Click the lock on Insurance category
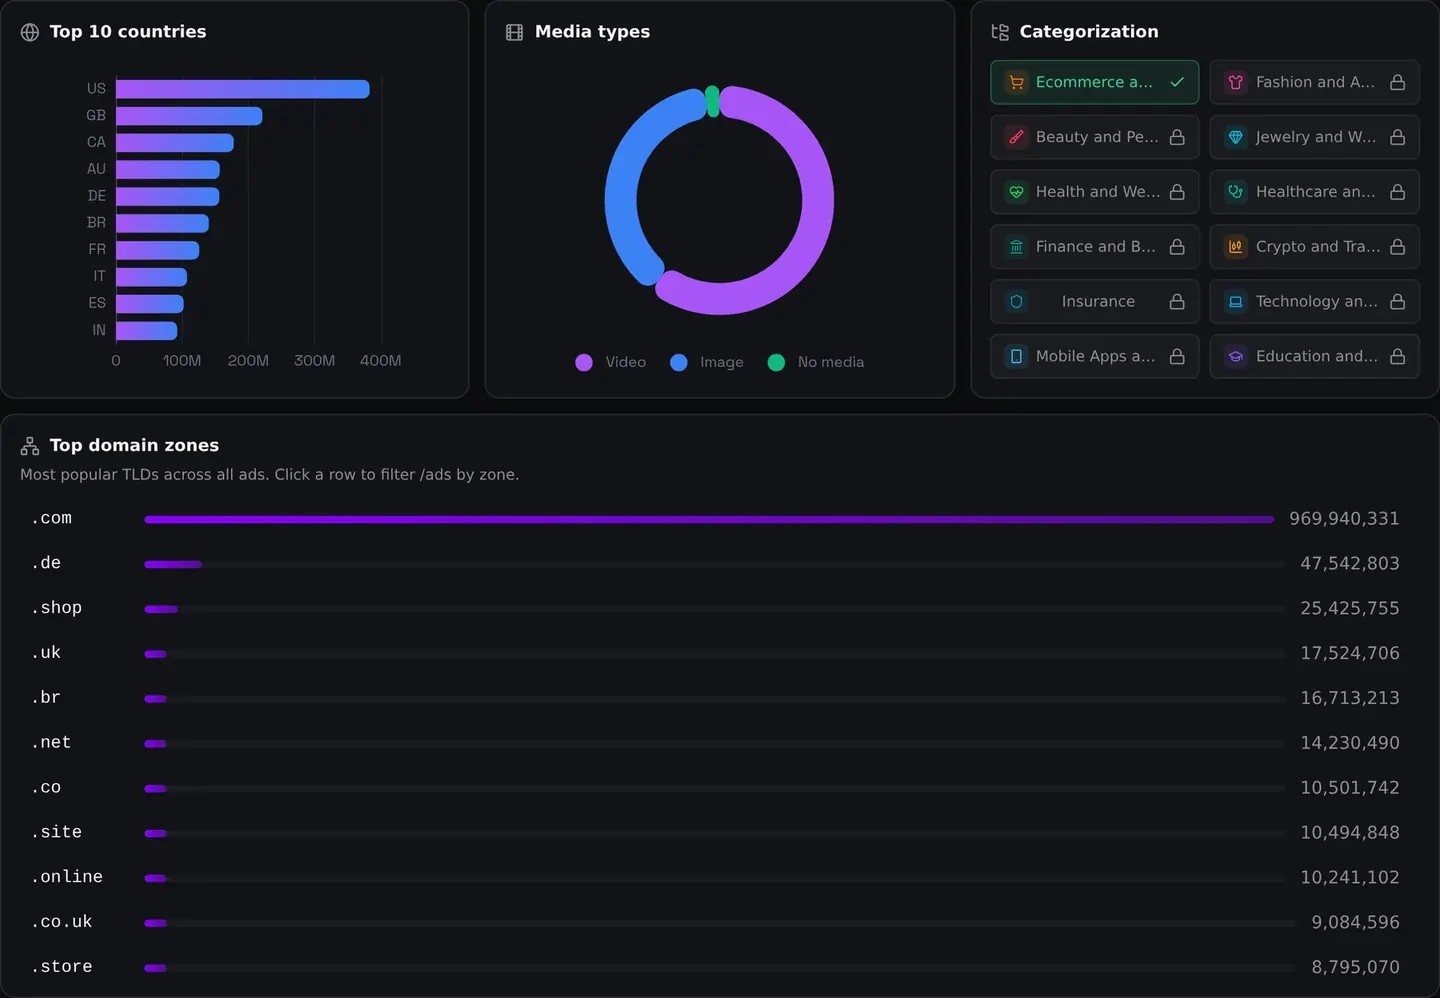 (1177, 302)
